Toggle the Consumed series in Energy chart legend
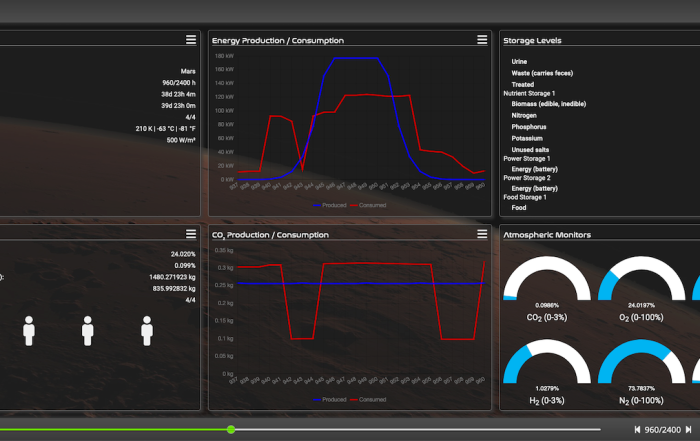The height and width of the screenshot is (441, 700). (366, 204)
